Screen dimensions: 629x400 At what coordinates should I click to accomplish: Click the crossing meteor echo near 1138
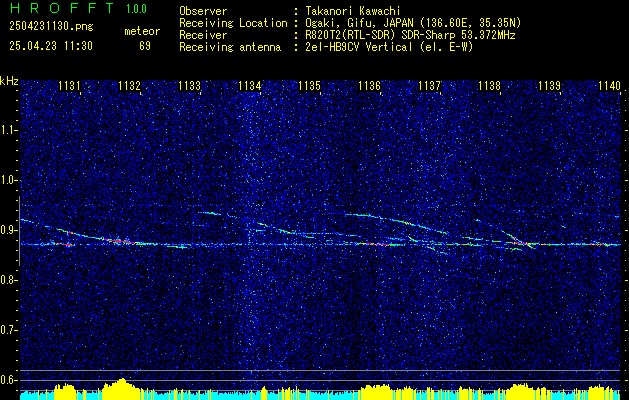pos(519,240)
